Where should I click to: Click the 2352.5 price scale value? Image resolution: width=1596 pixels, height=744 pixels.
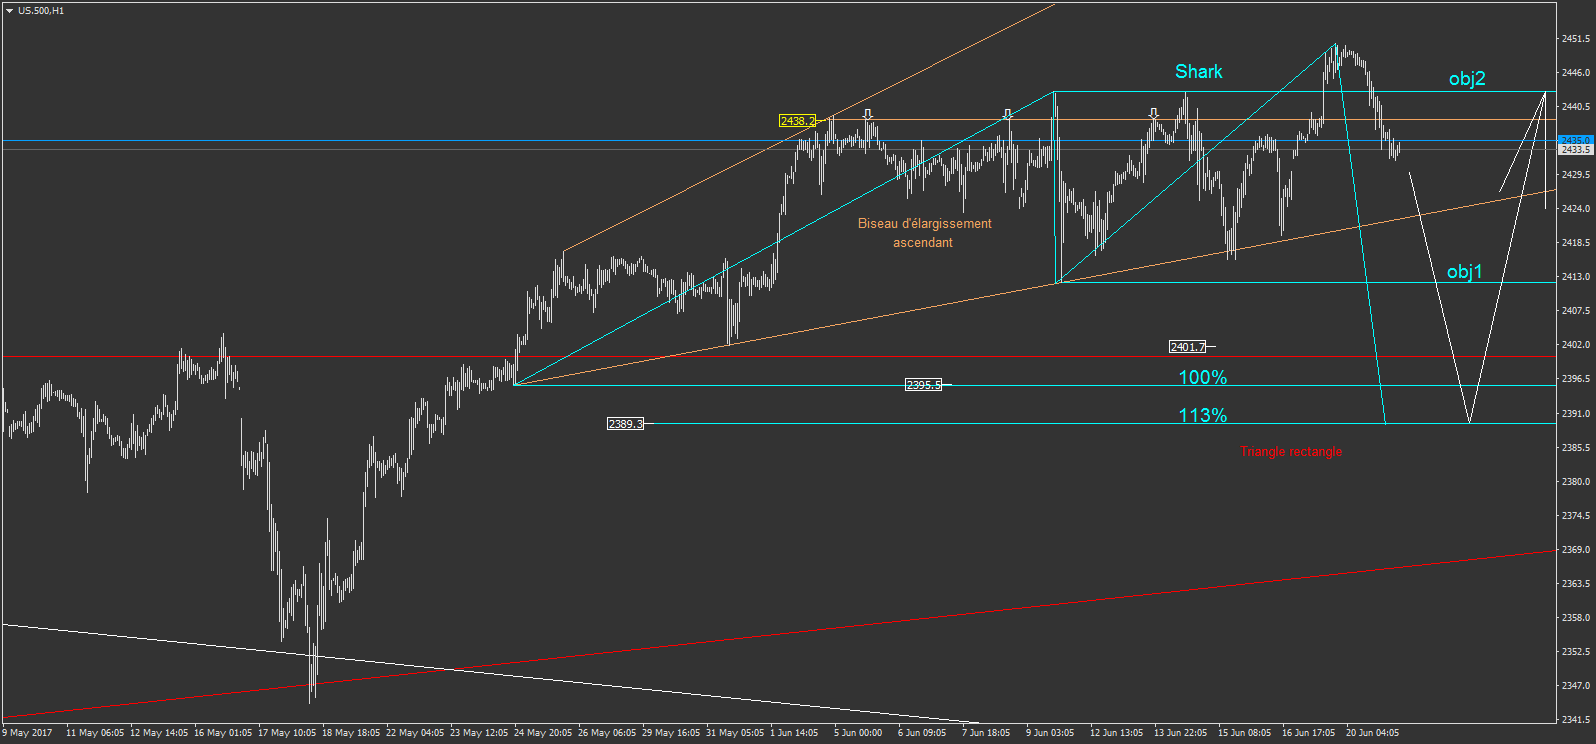1575,652
